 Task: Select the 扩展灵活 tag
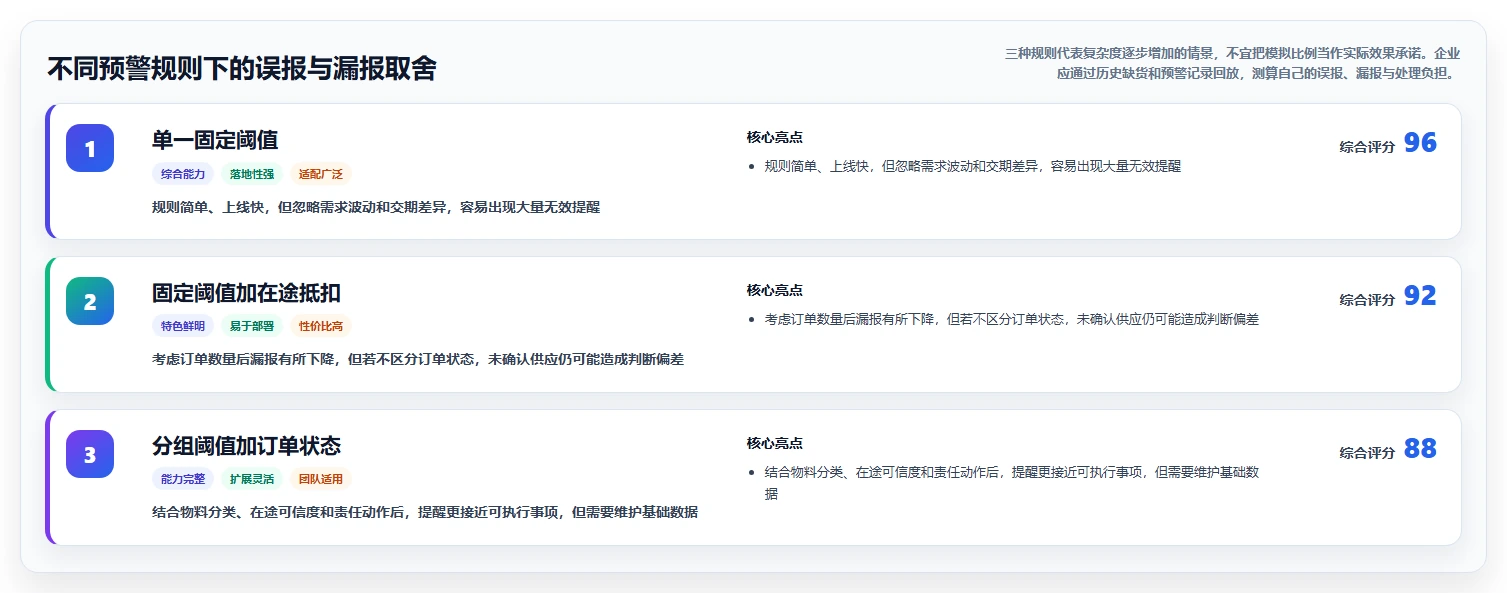click(252, 479)
